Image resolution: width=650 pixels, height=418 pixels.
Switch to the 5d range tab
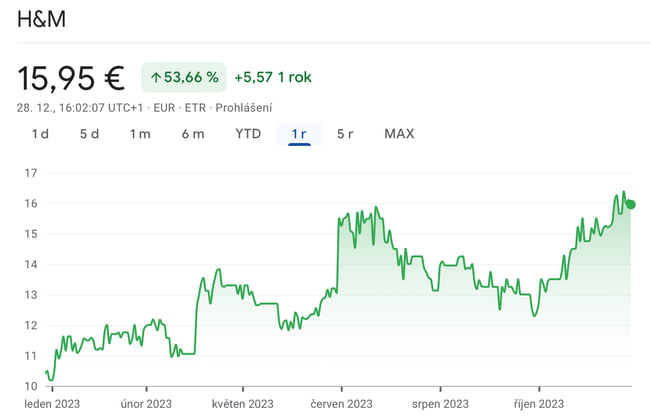89,134
